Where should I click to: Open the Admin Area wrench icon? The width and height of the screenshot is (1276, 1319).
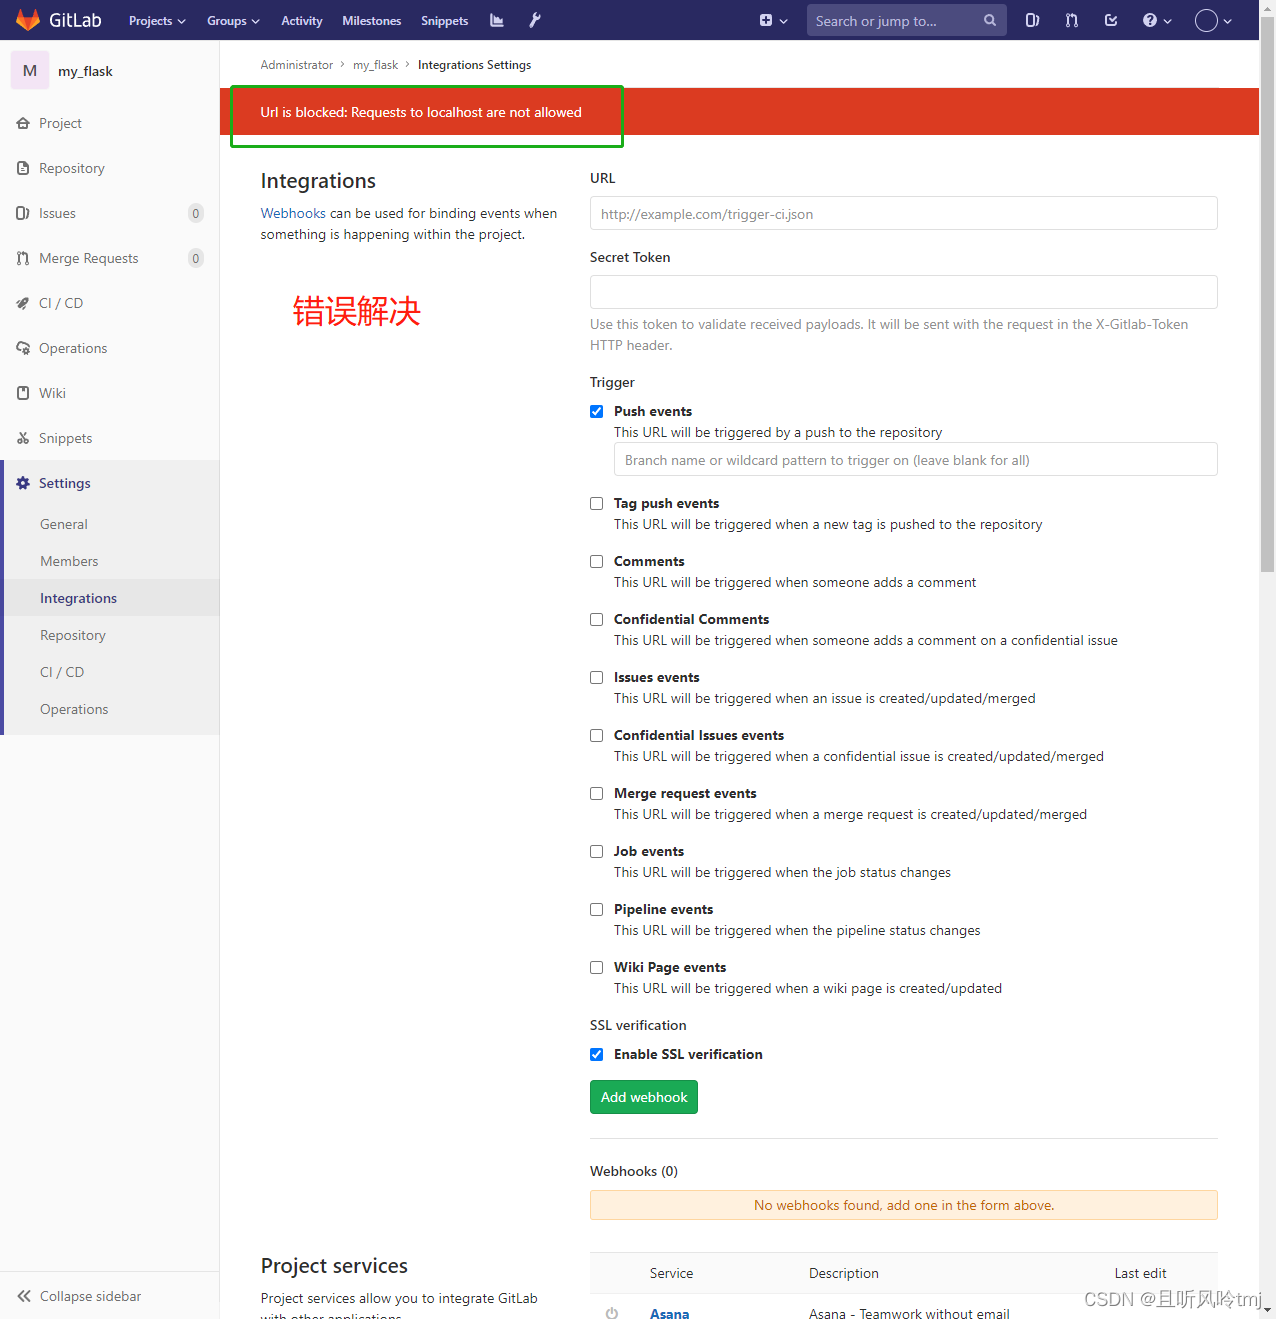tap(534, 20)
